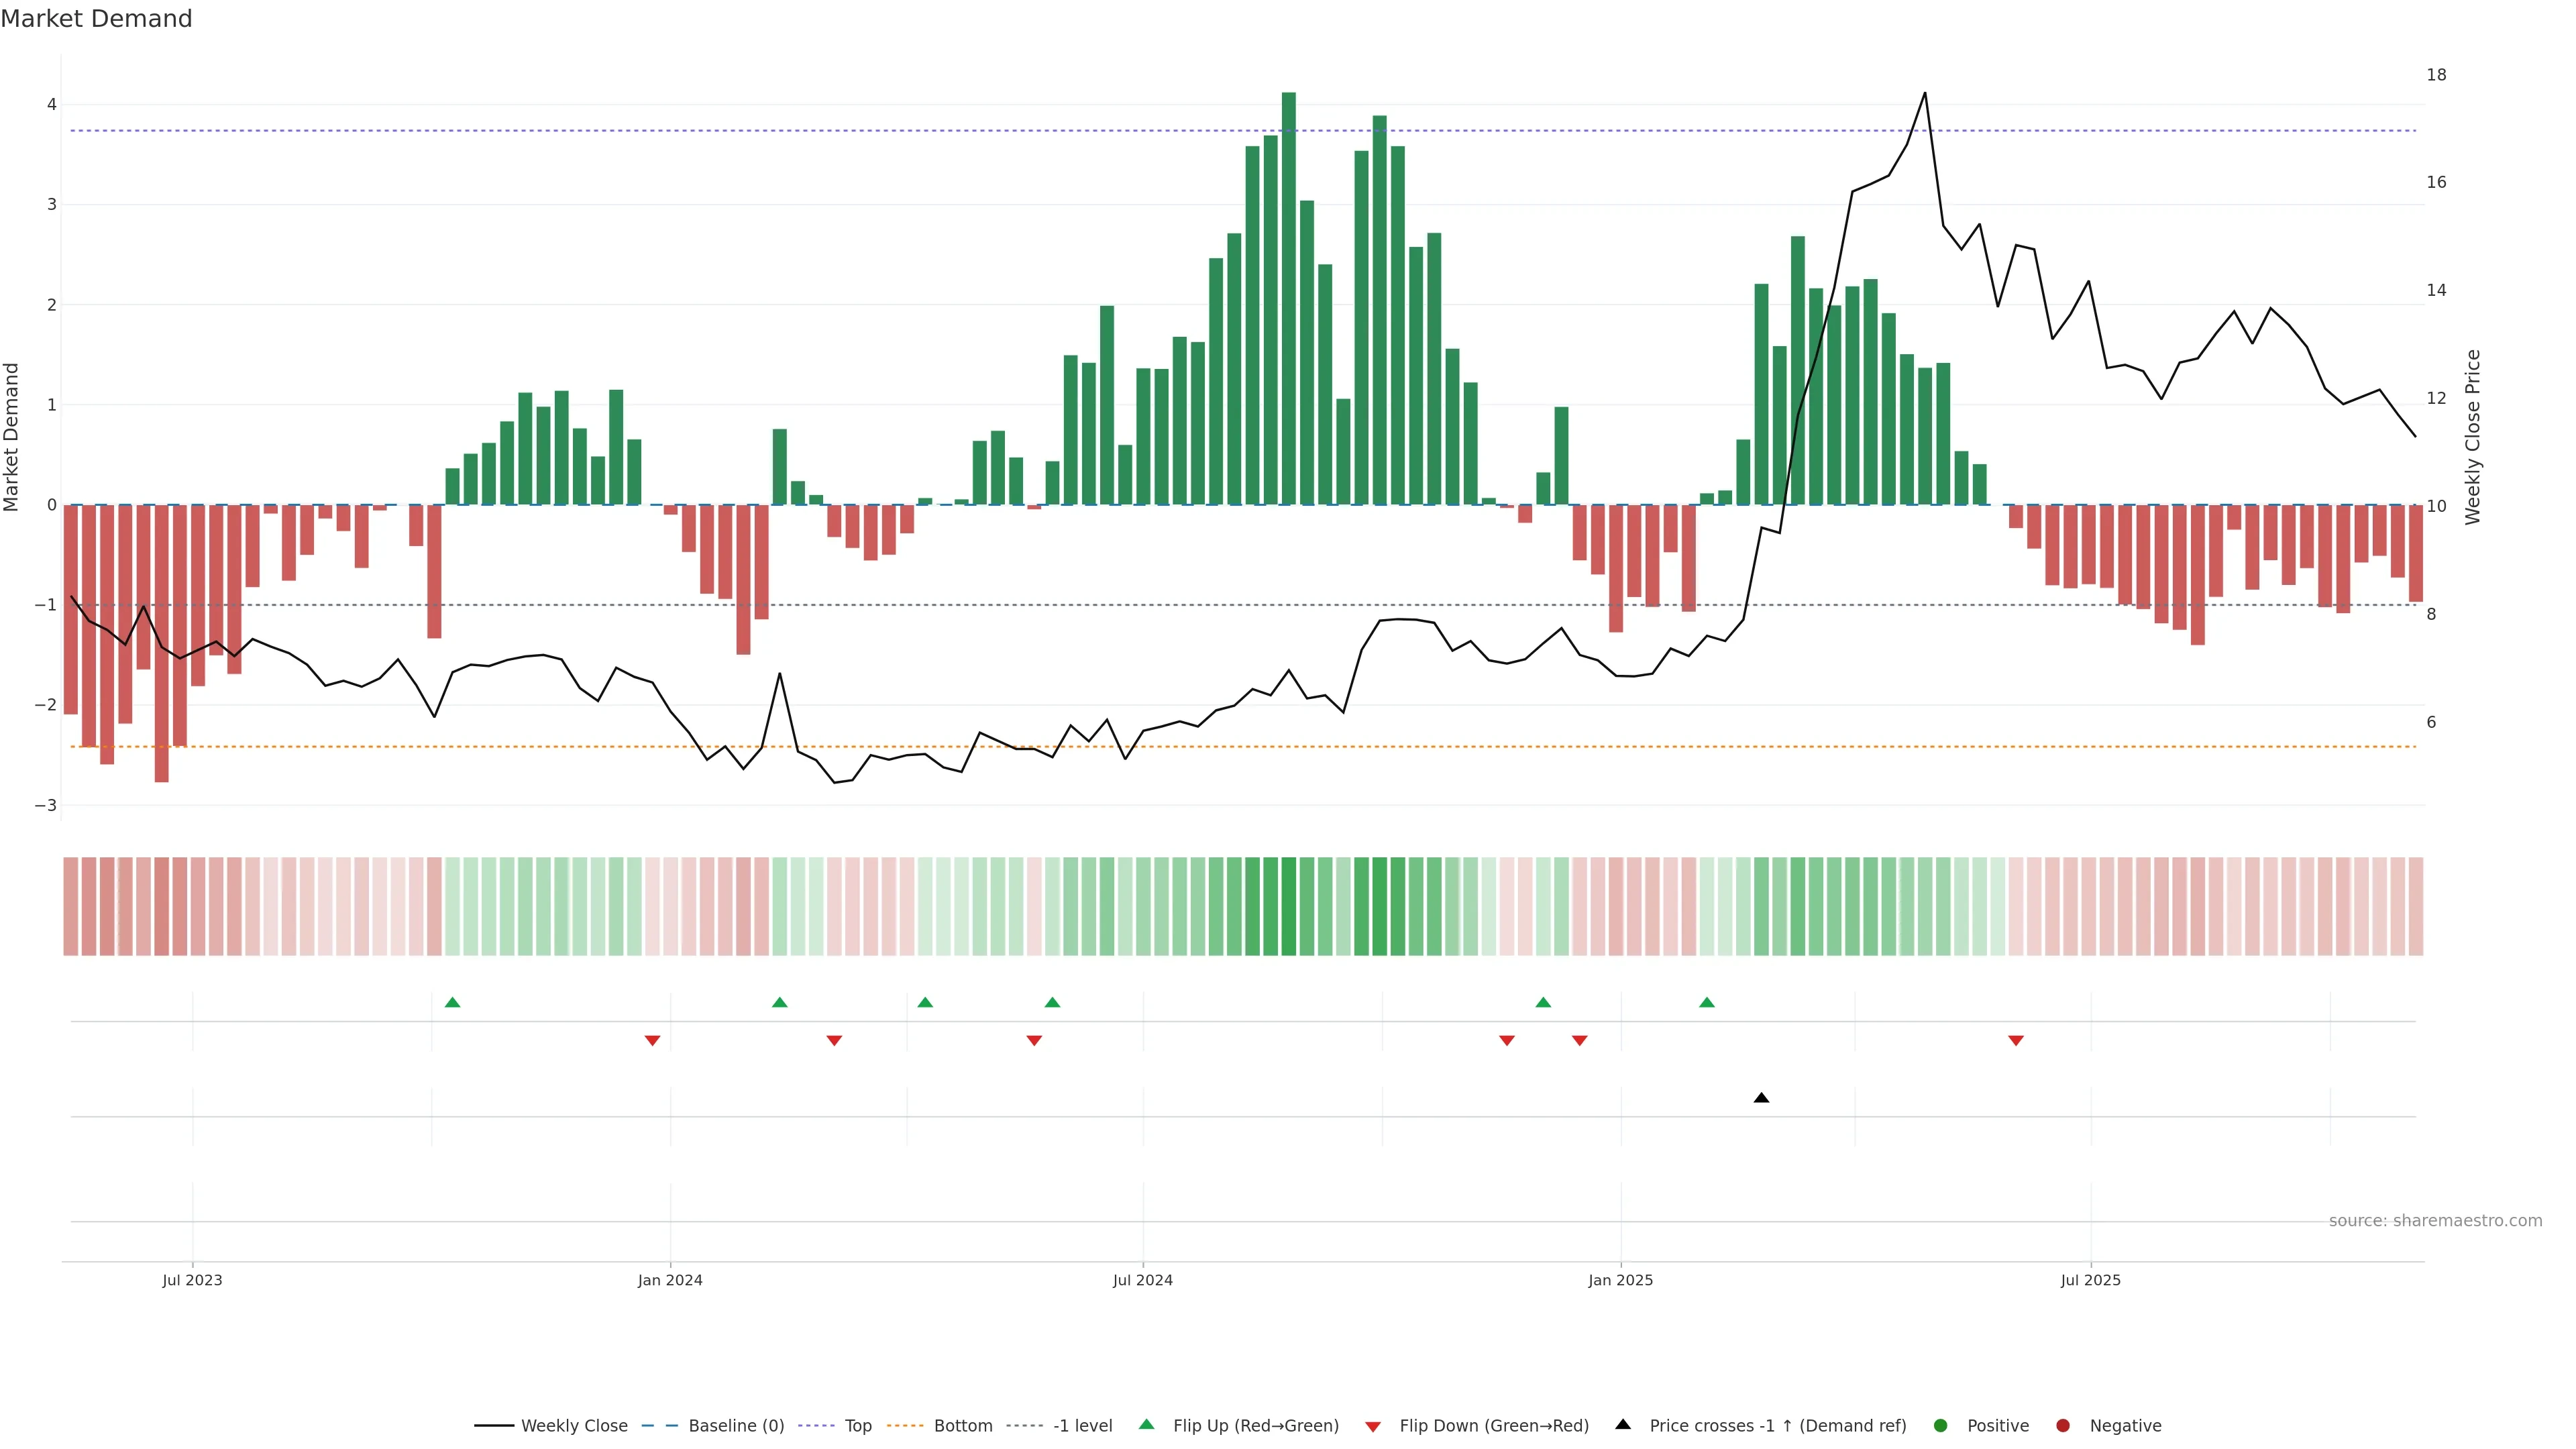Click Flip Up green triangle legend icon

[x=1147, y=1425]
